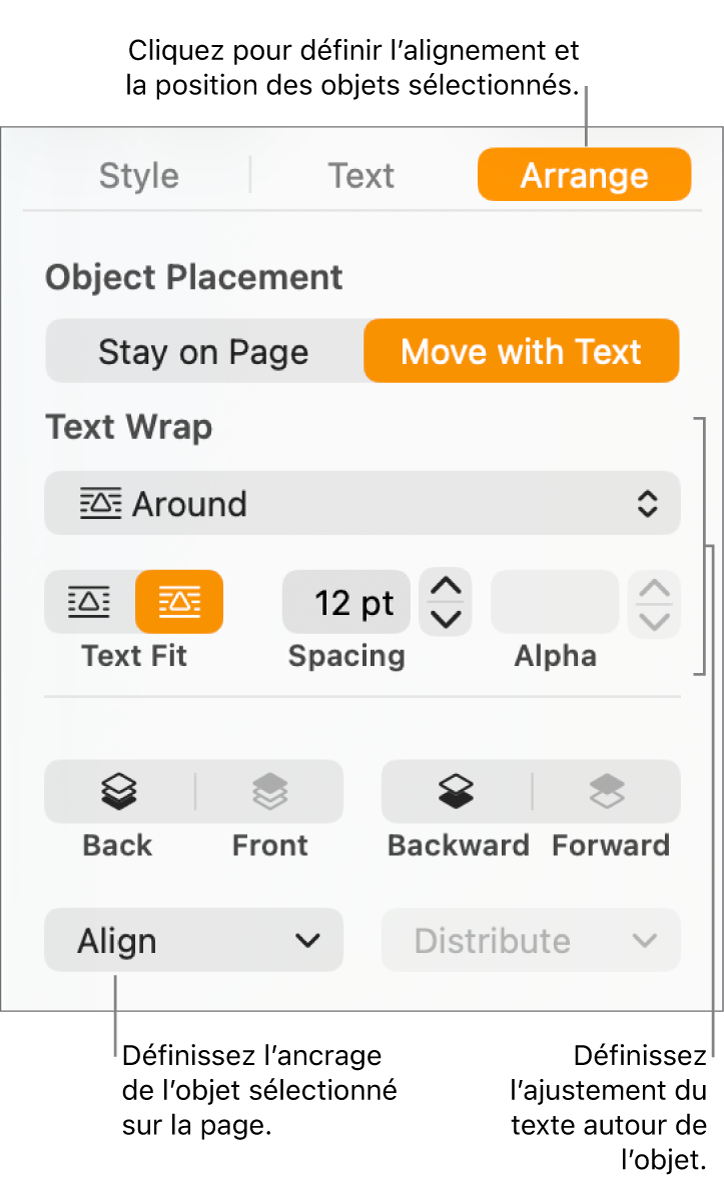Click the Spacing value field
This screenshot has height=1183, width=724.
[347, 603]
